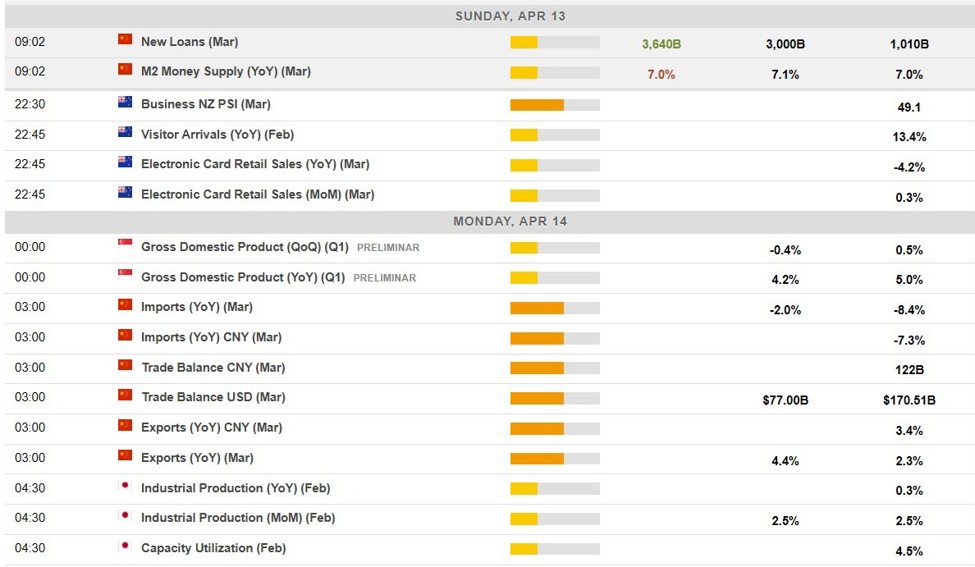Click the Monday, Apr 14 date header
Screen dimensions: 975x567
coord(510,221)
